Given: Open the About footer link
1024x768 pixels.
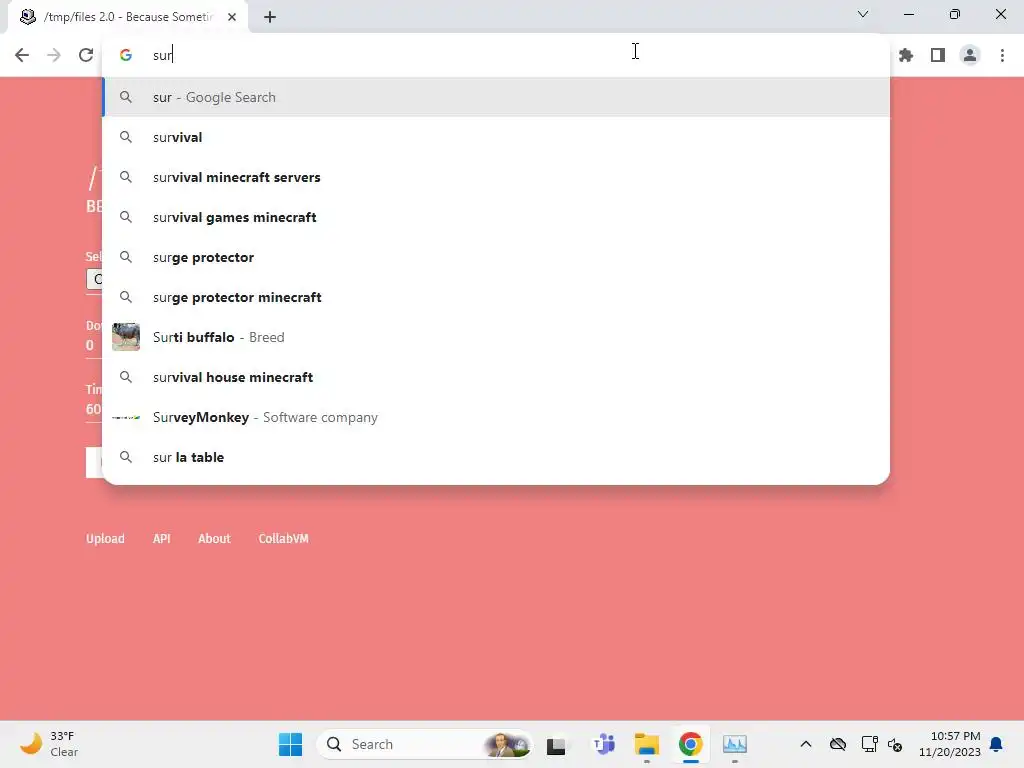Looking at the screenshot, I should (x=214, y=539).
